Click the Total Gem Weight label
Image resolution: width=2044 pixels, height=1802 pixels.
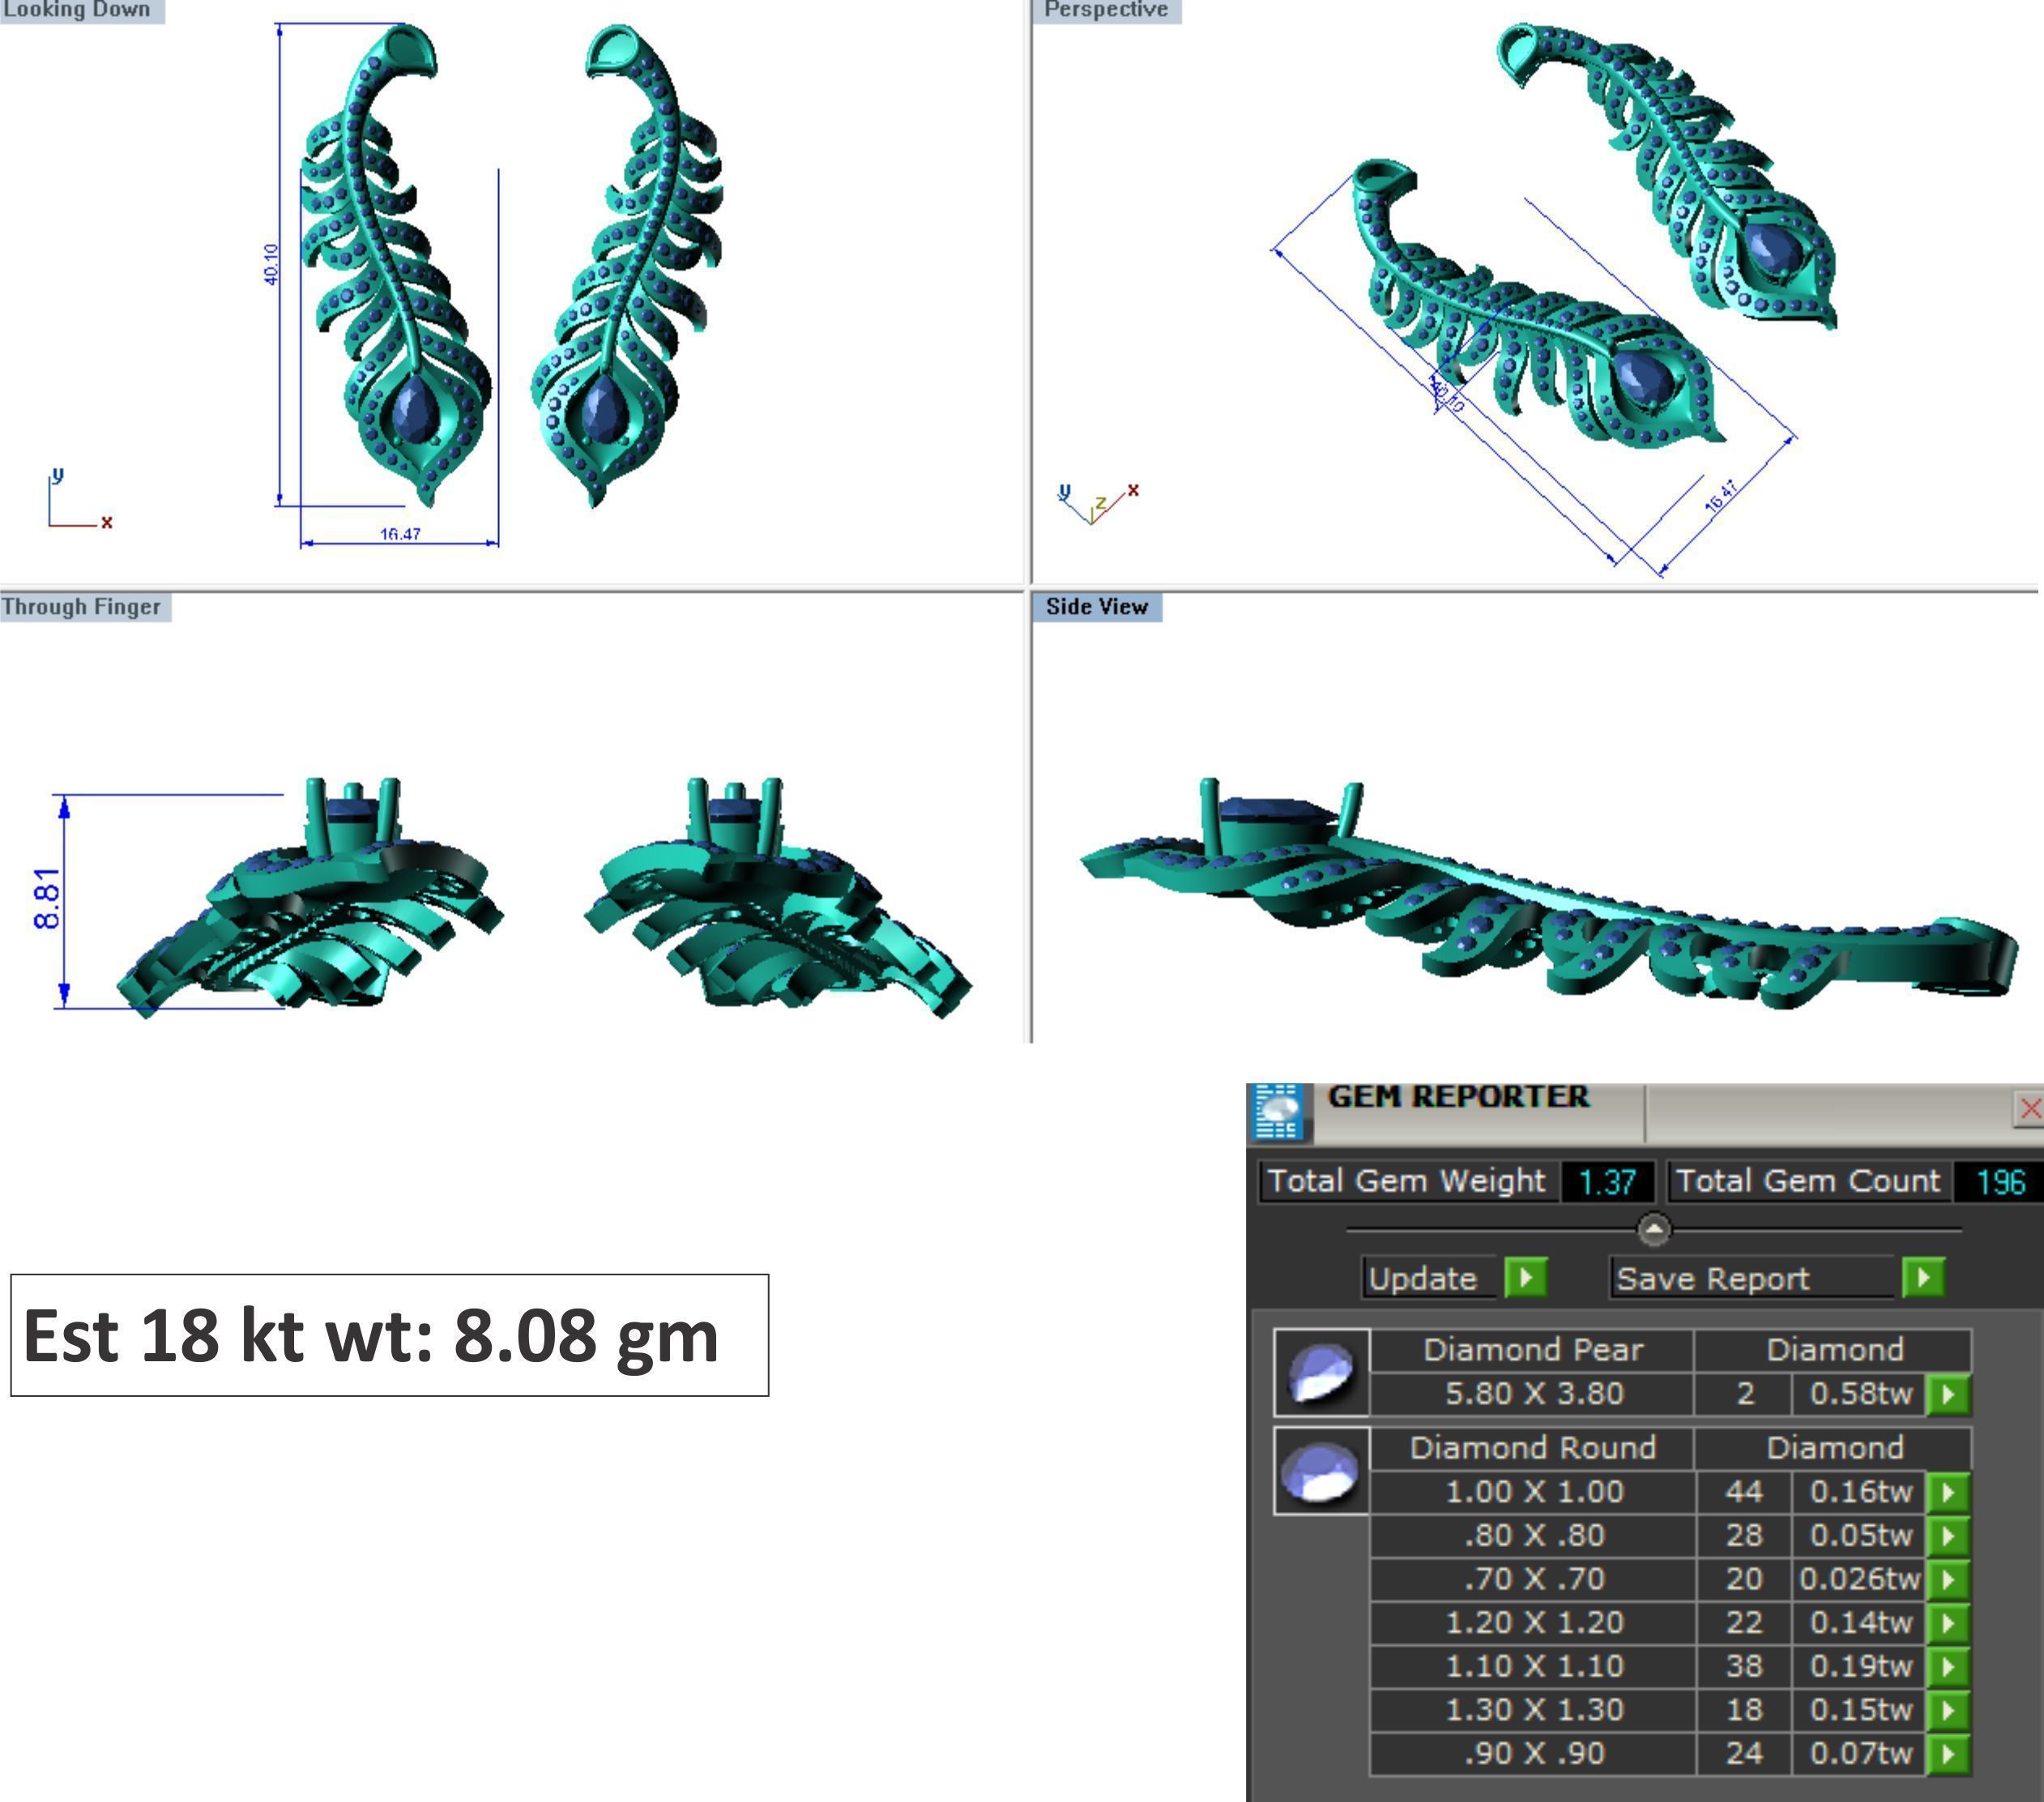coord(1408,1181)
